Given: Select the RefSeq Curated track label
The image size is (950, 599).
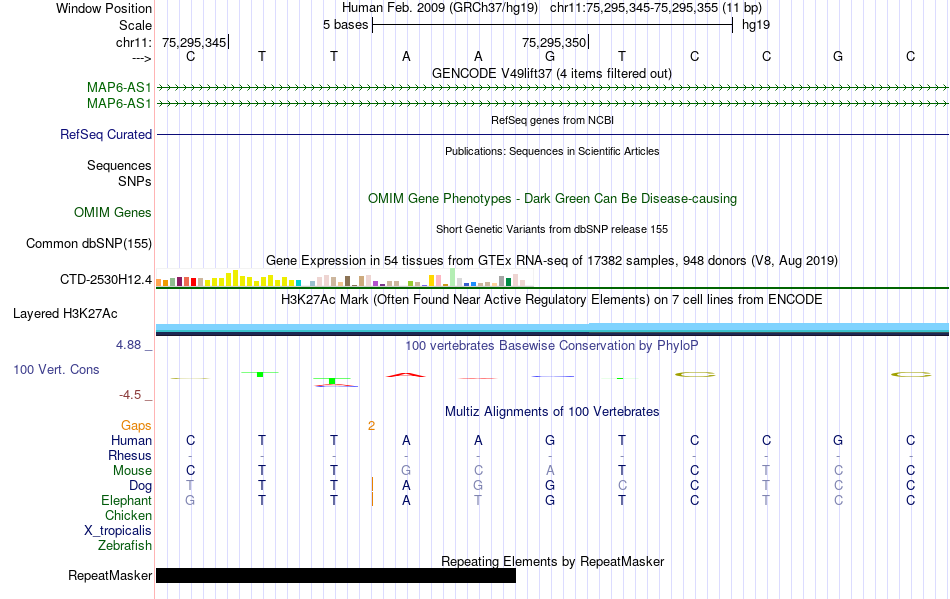Looking at the screenshot, I should tap(105, 134).
